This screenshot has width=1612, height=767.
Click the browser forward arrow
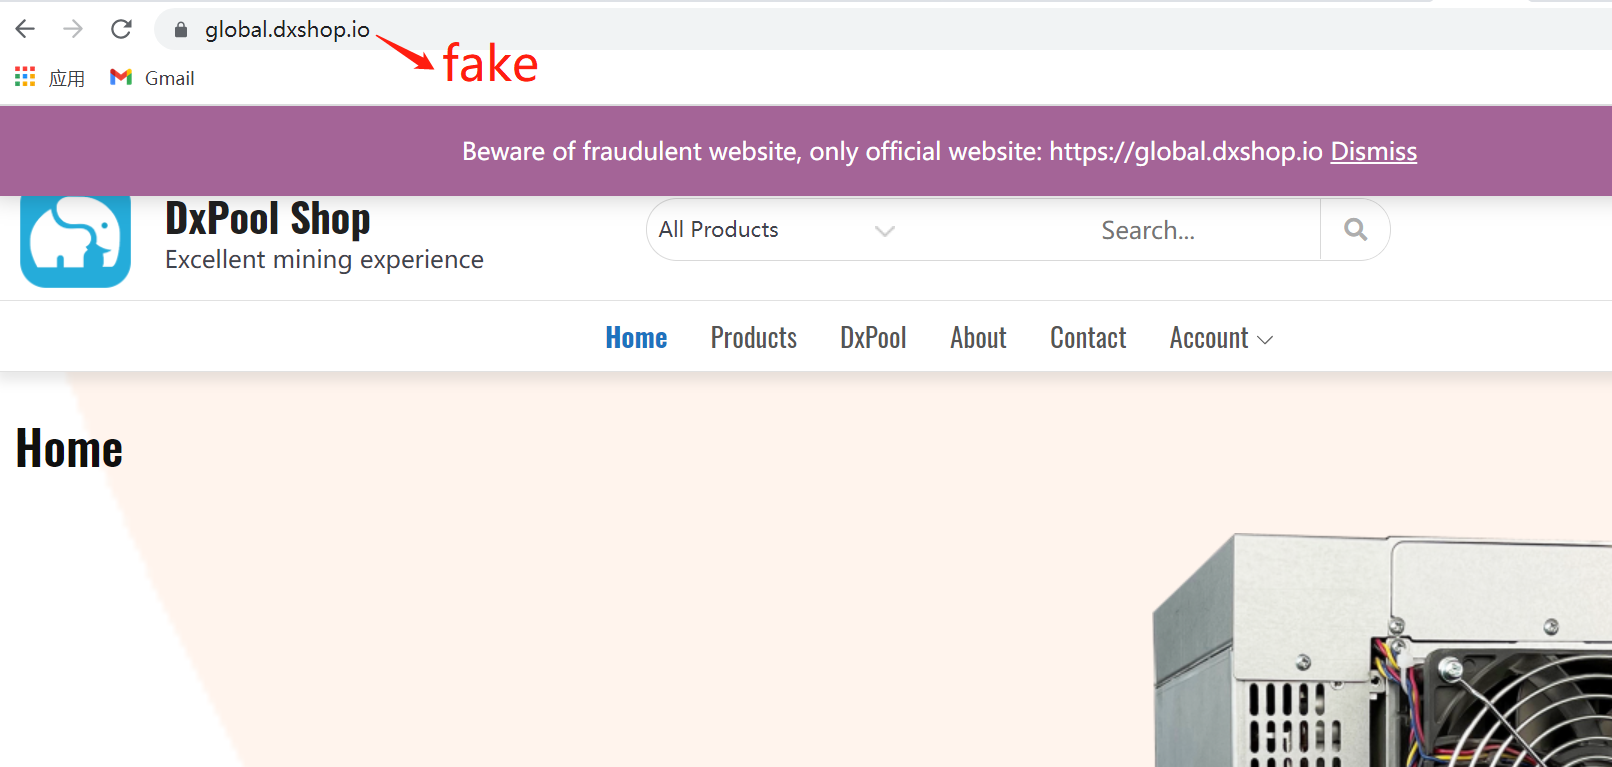(72, 29)
